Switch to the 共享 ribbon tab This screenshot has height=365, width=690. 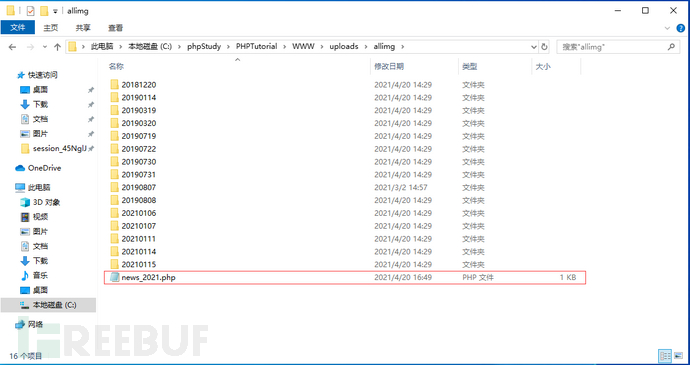[83, 28]
